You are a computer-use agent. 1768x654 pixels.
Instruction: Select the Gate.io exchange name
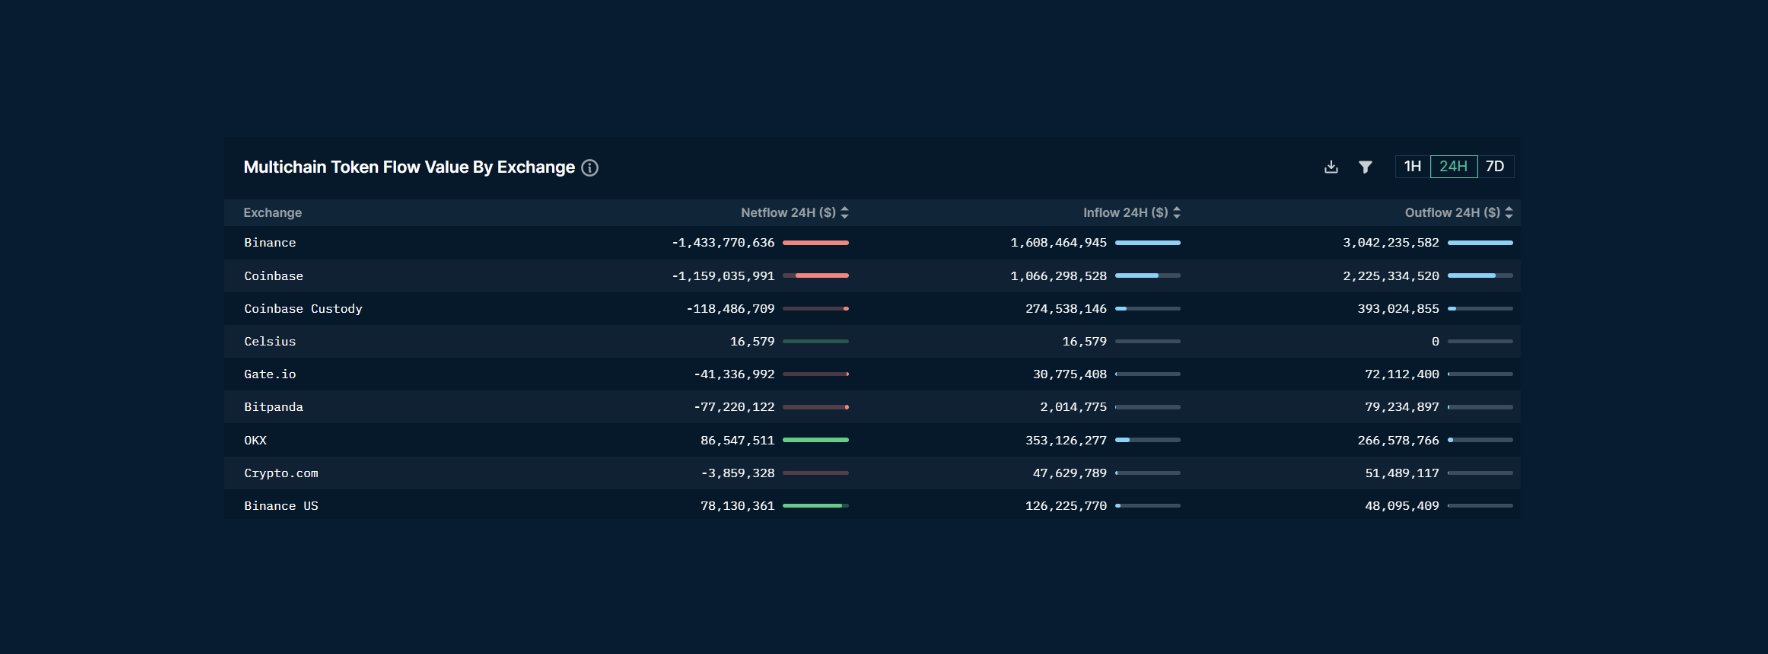click(x=270, y=374)
